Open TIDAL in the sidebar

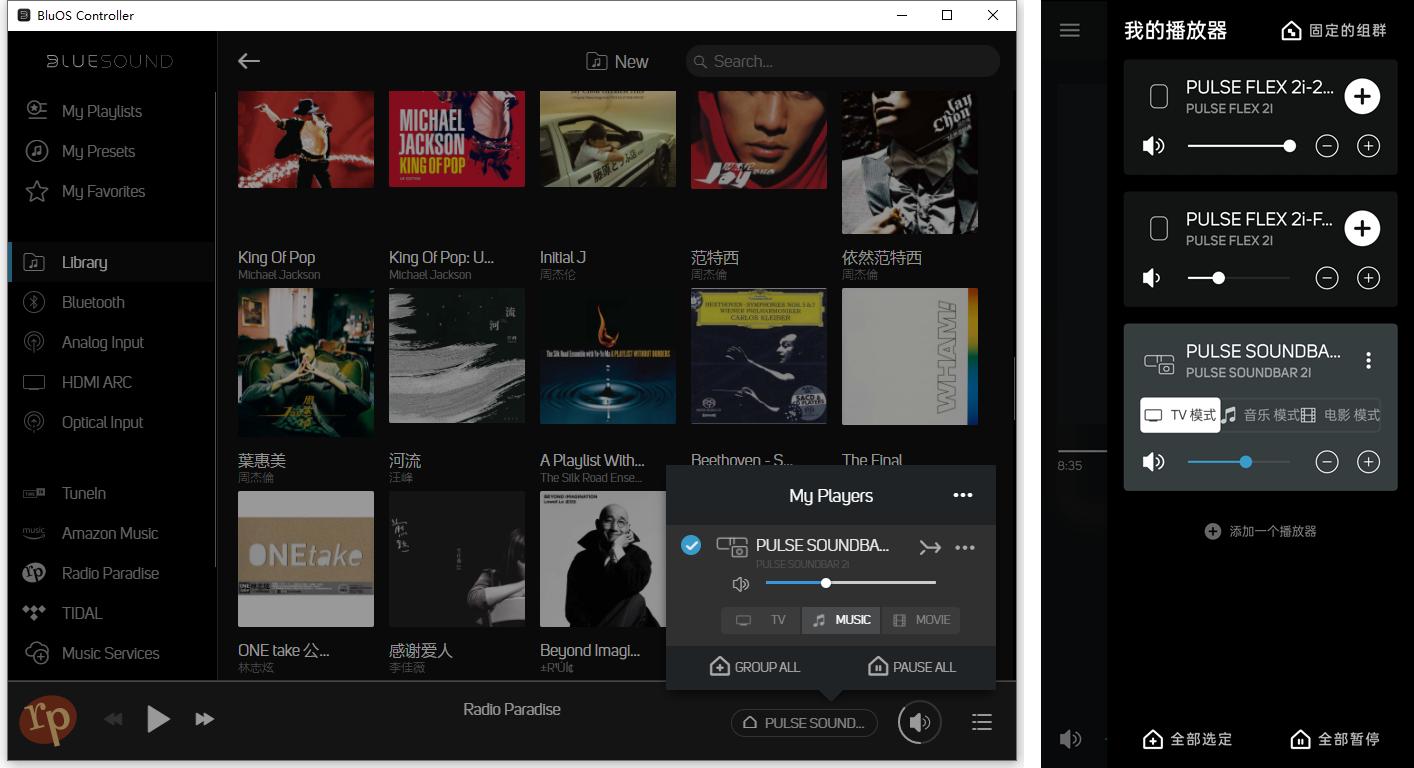pos(82,613)
